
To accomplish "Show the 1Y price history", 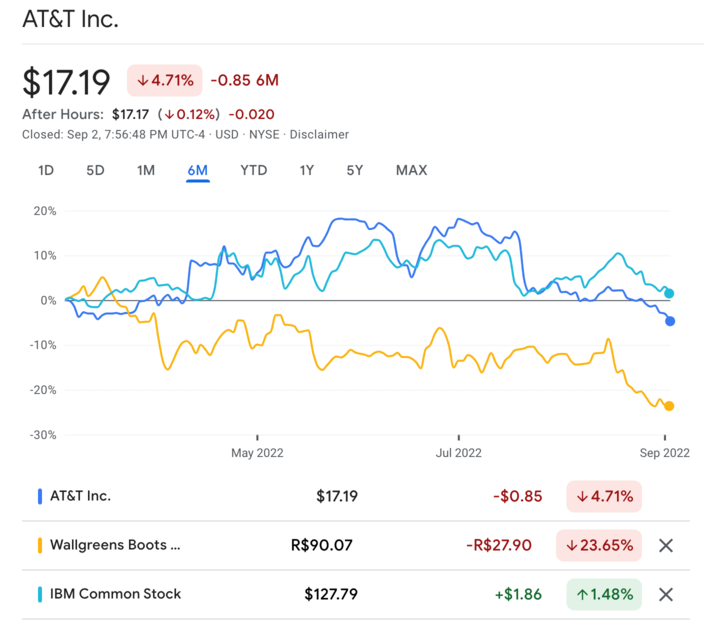I will pyautogui.click(x=307, y=171).
